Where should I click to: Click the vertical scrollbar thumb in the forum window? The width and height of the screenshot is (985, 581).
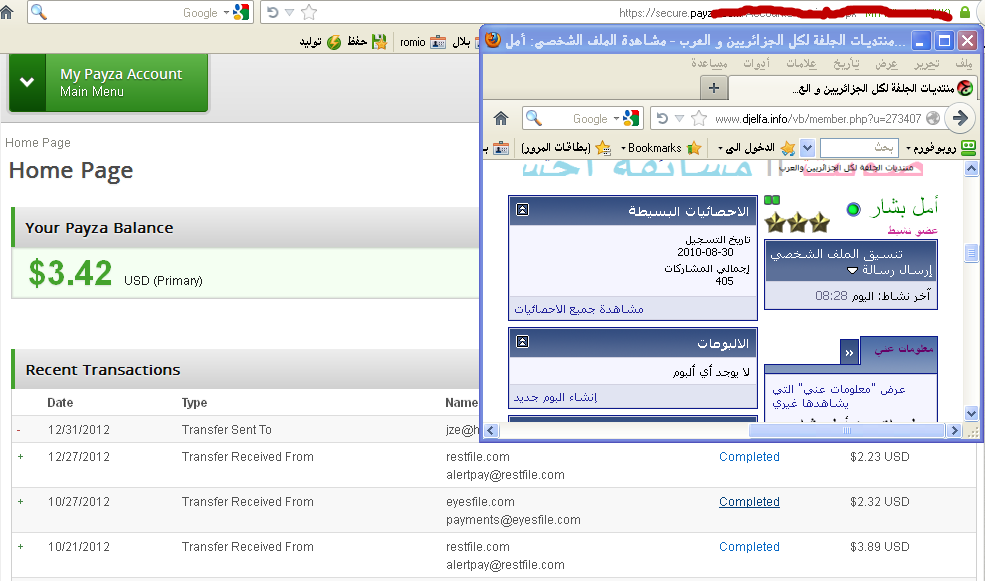point(971,253)
